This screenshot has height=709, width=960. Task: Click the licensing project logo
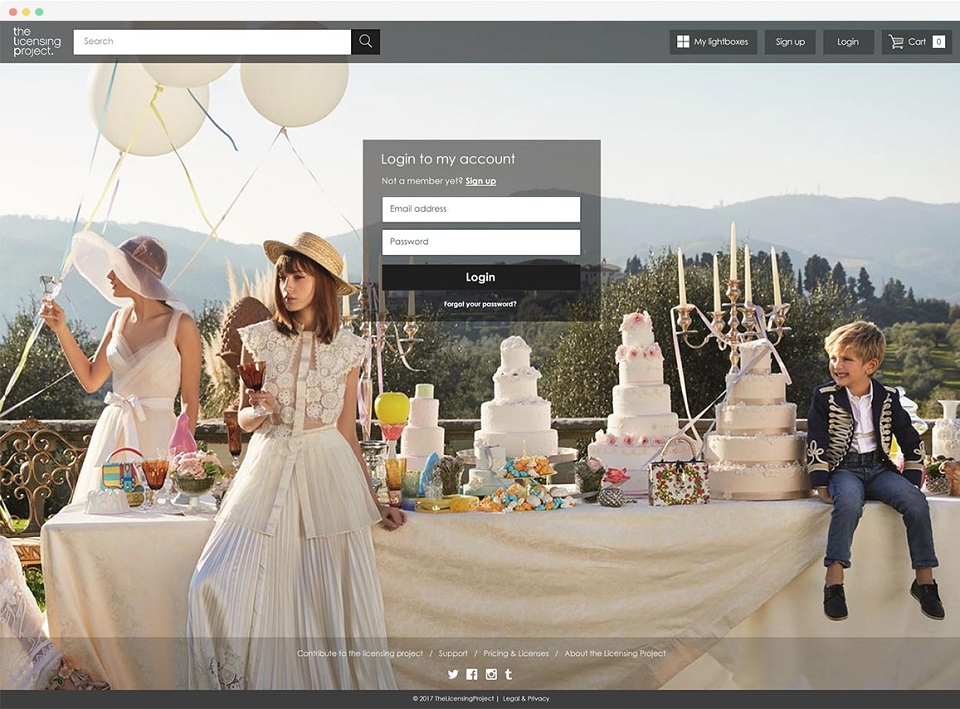tap(37, 42)
